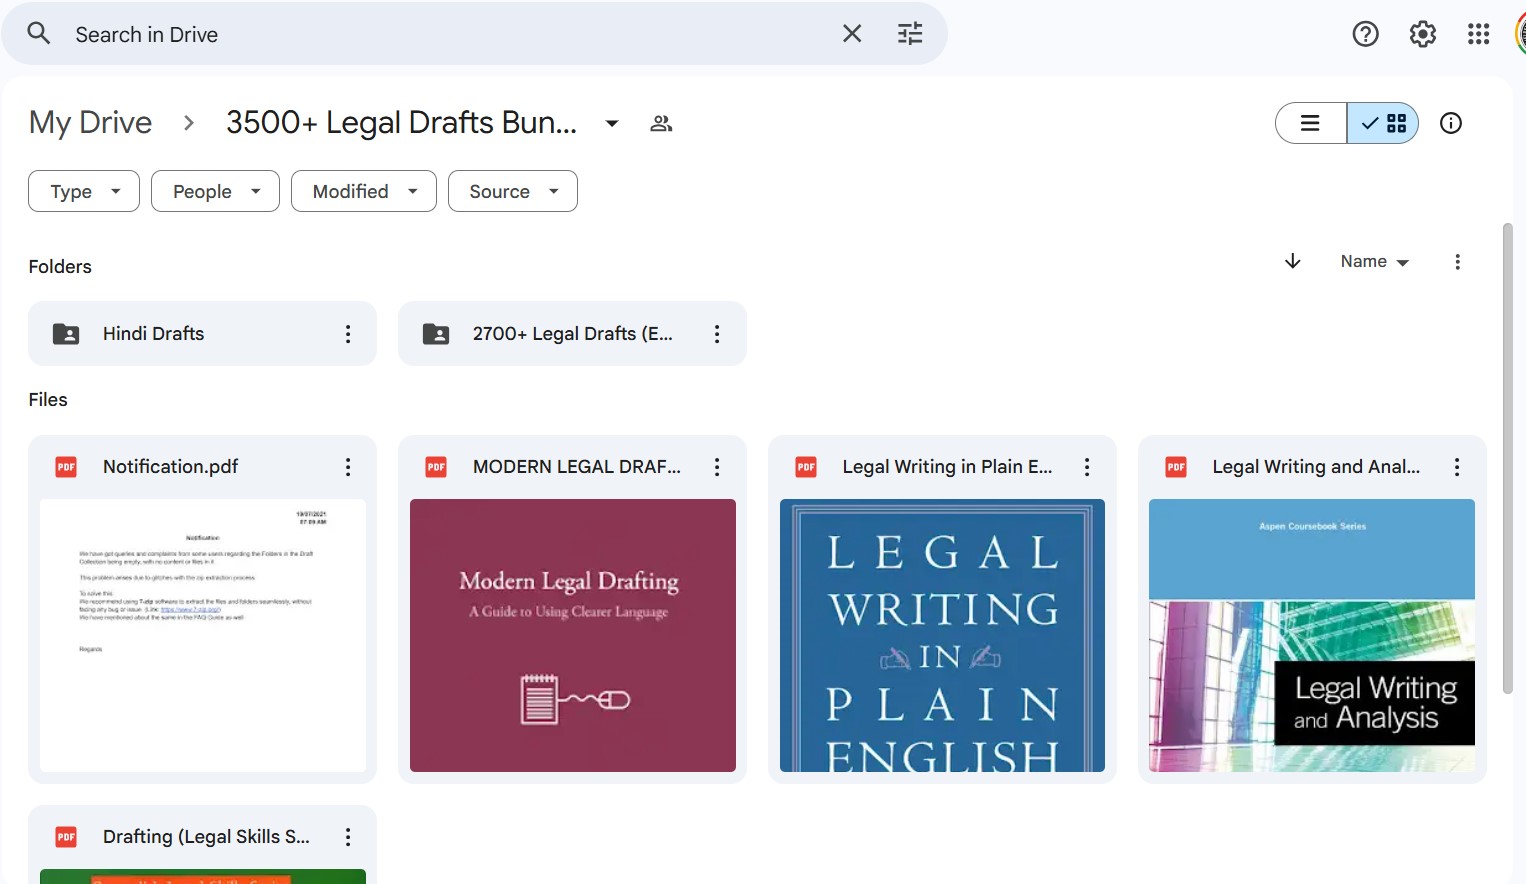Open the shared people icon beside folder title
The width and height of the screenshot is (1526, 884).
click(x=661, y=124)
